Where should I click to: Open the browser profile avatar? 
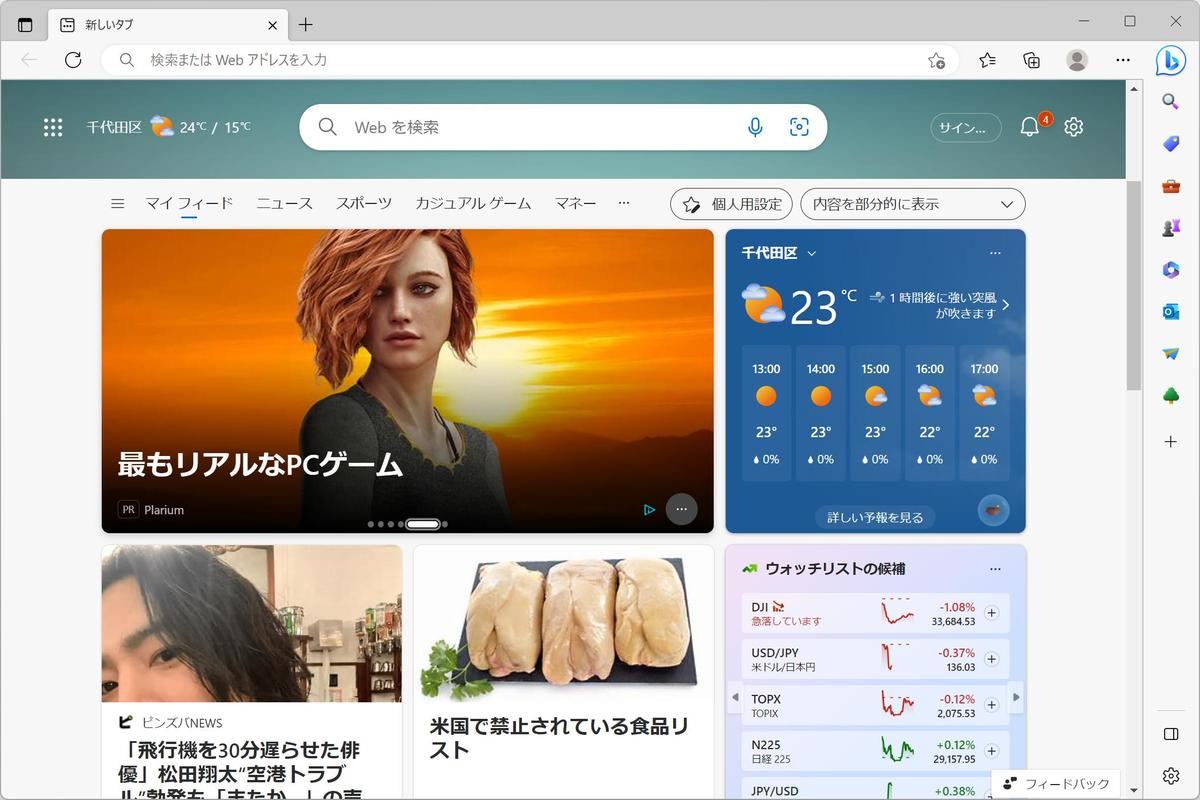[1077, 60]
